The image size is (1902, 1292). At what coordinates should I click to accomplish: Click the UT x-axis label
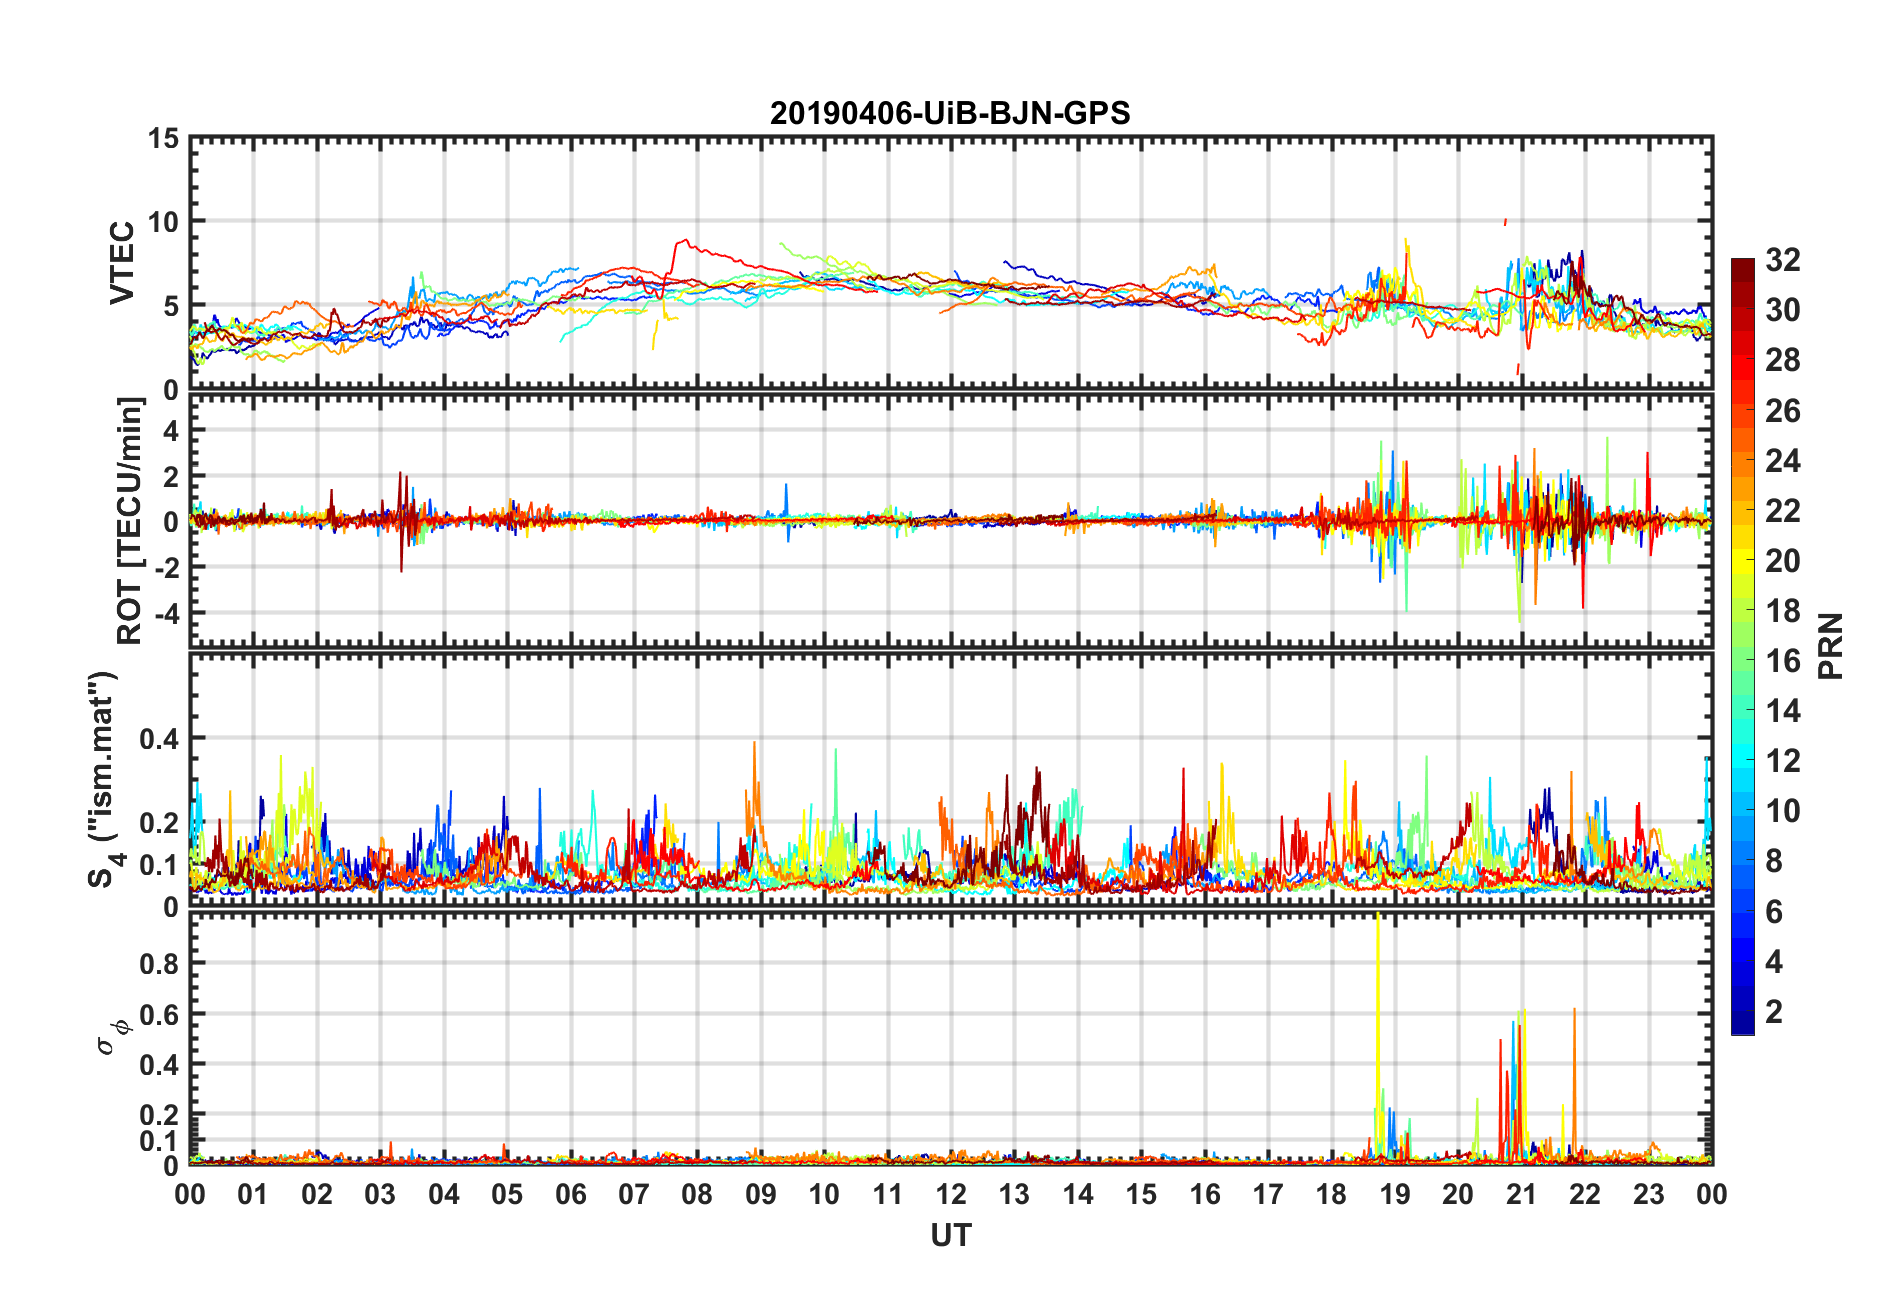pos(950,1236)
